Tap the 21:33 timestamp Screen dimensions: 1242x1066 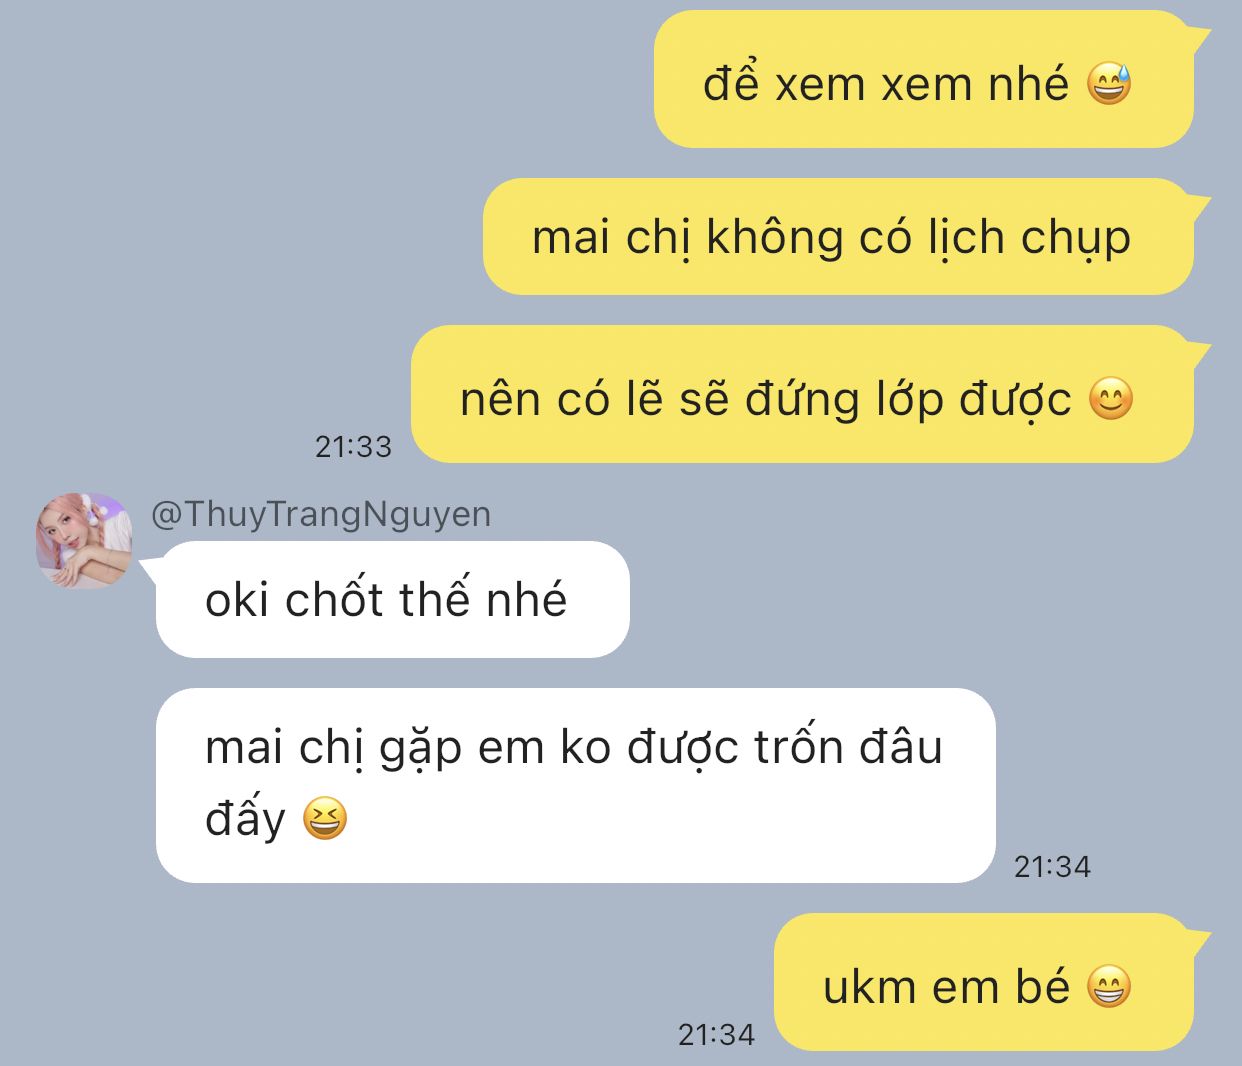point(353,446)
